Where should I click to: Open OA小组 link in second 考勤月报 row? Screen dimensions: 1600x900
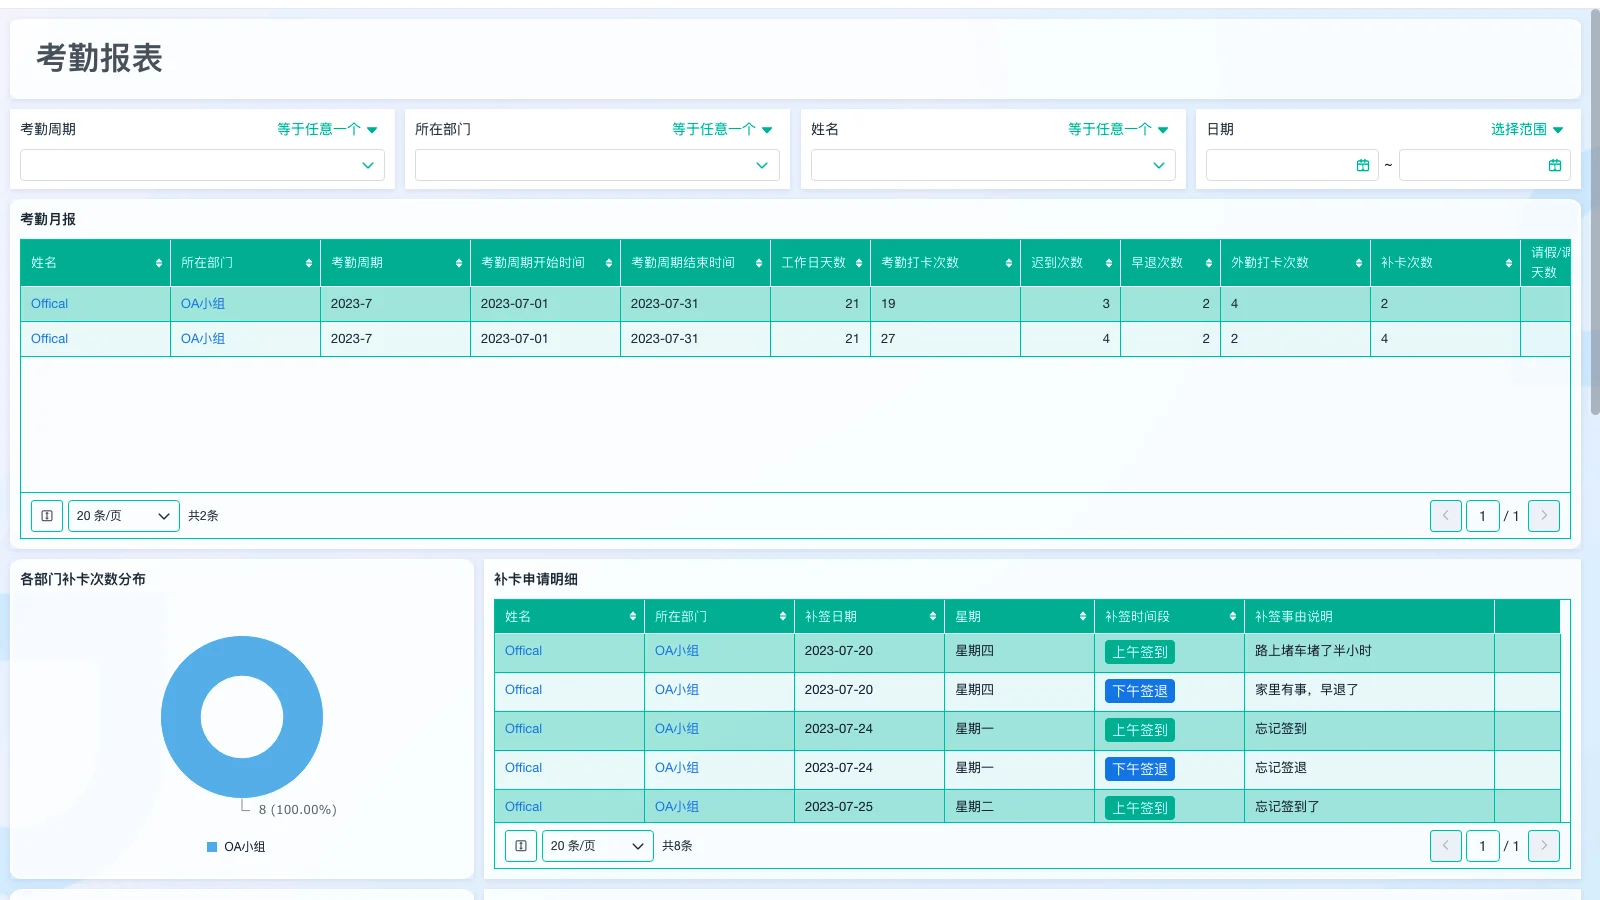tap(203, 339)
